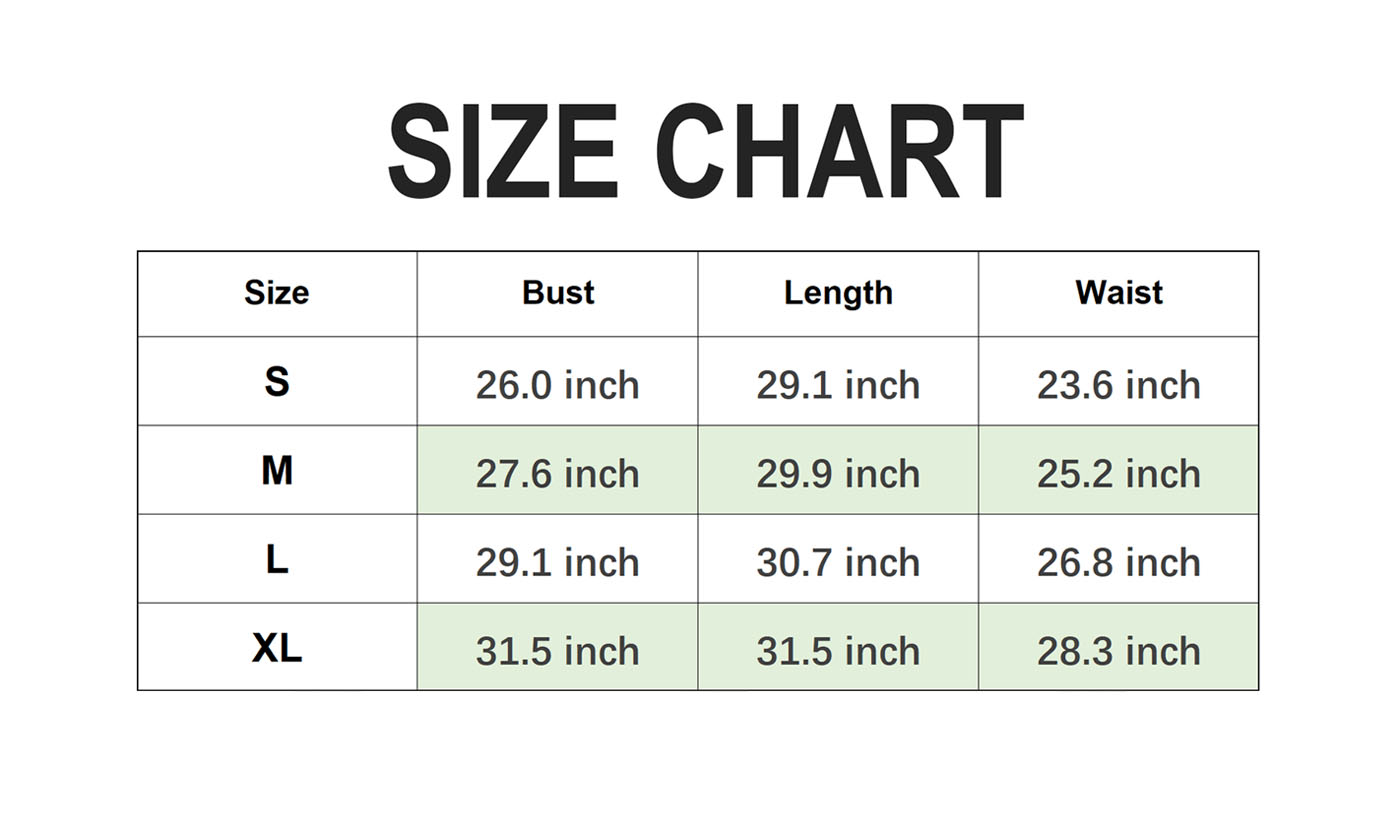This screenshot has width=1400, height=840.
Task: Select the XL row bust value
Action: [x=558, y=651]
